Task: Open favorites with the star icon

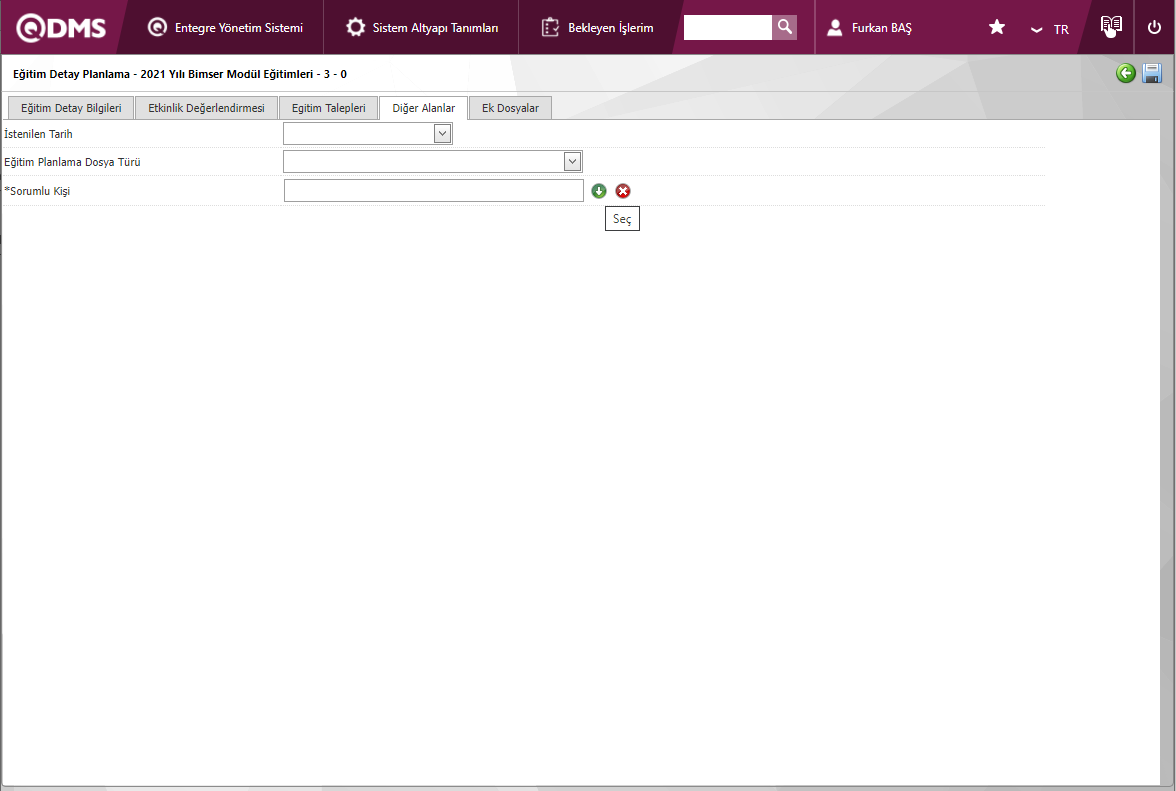Action: point(997,28)
